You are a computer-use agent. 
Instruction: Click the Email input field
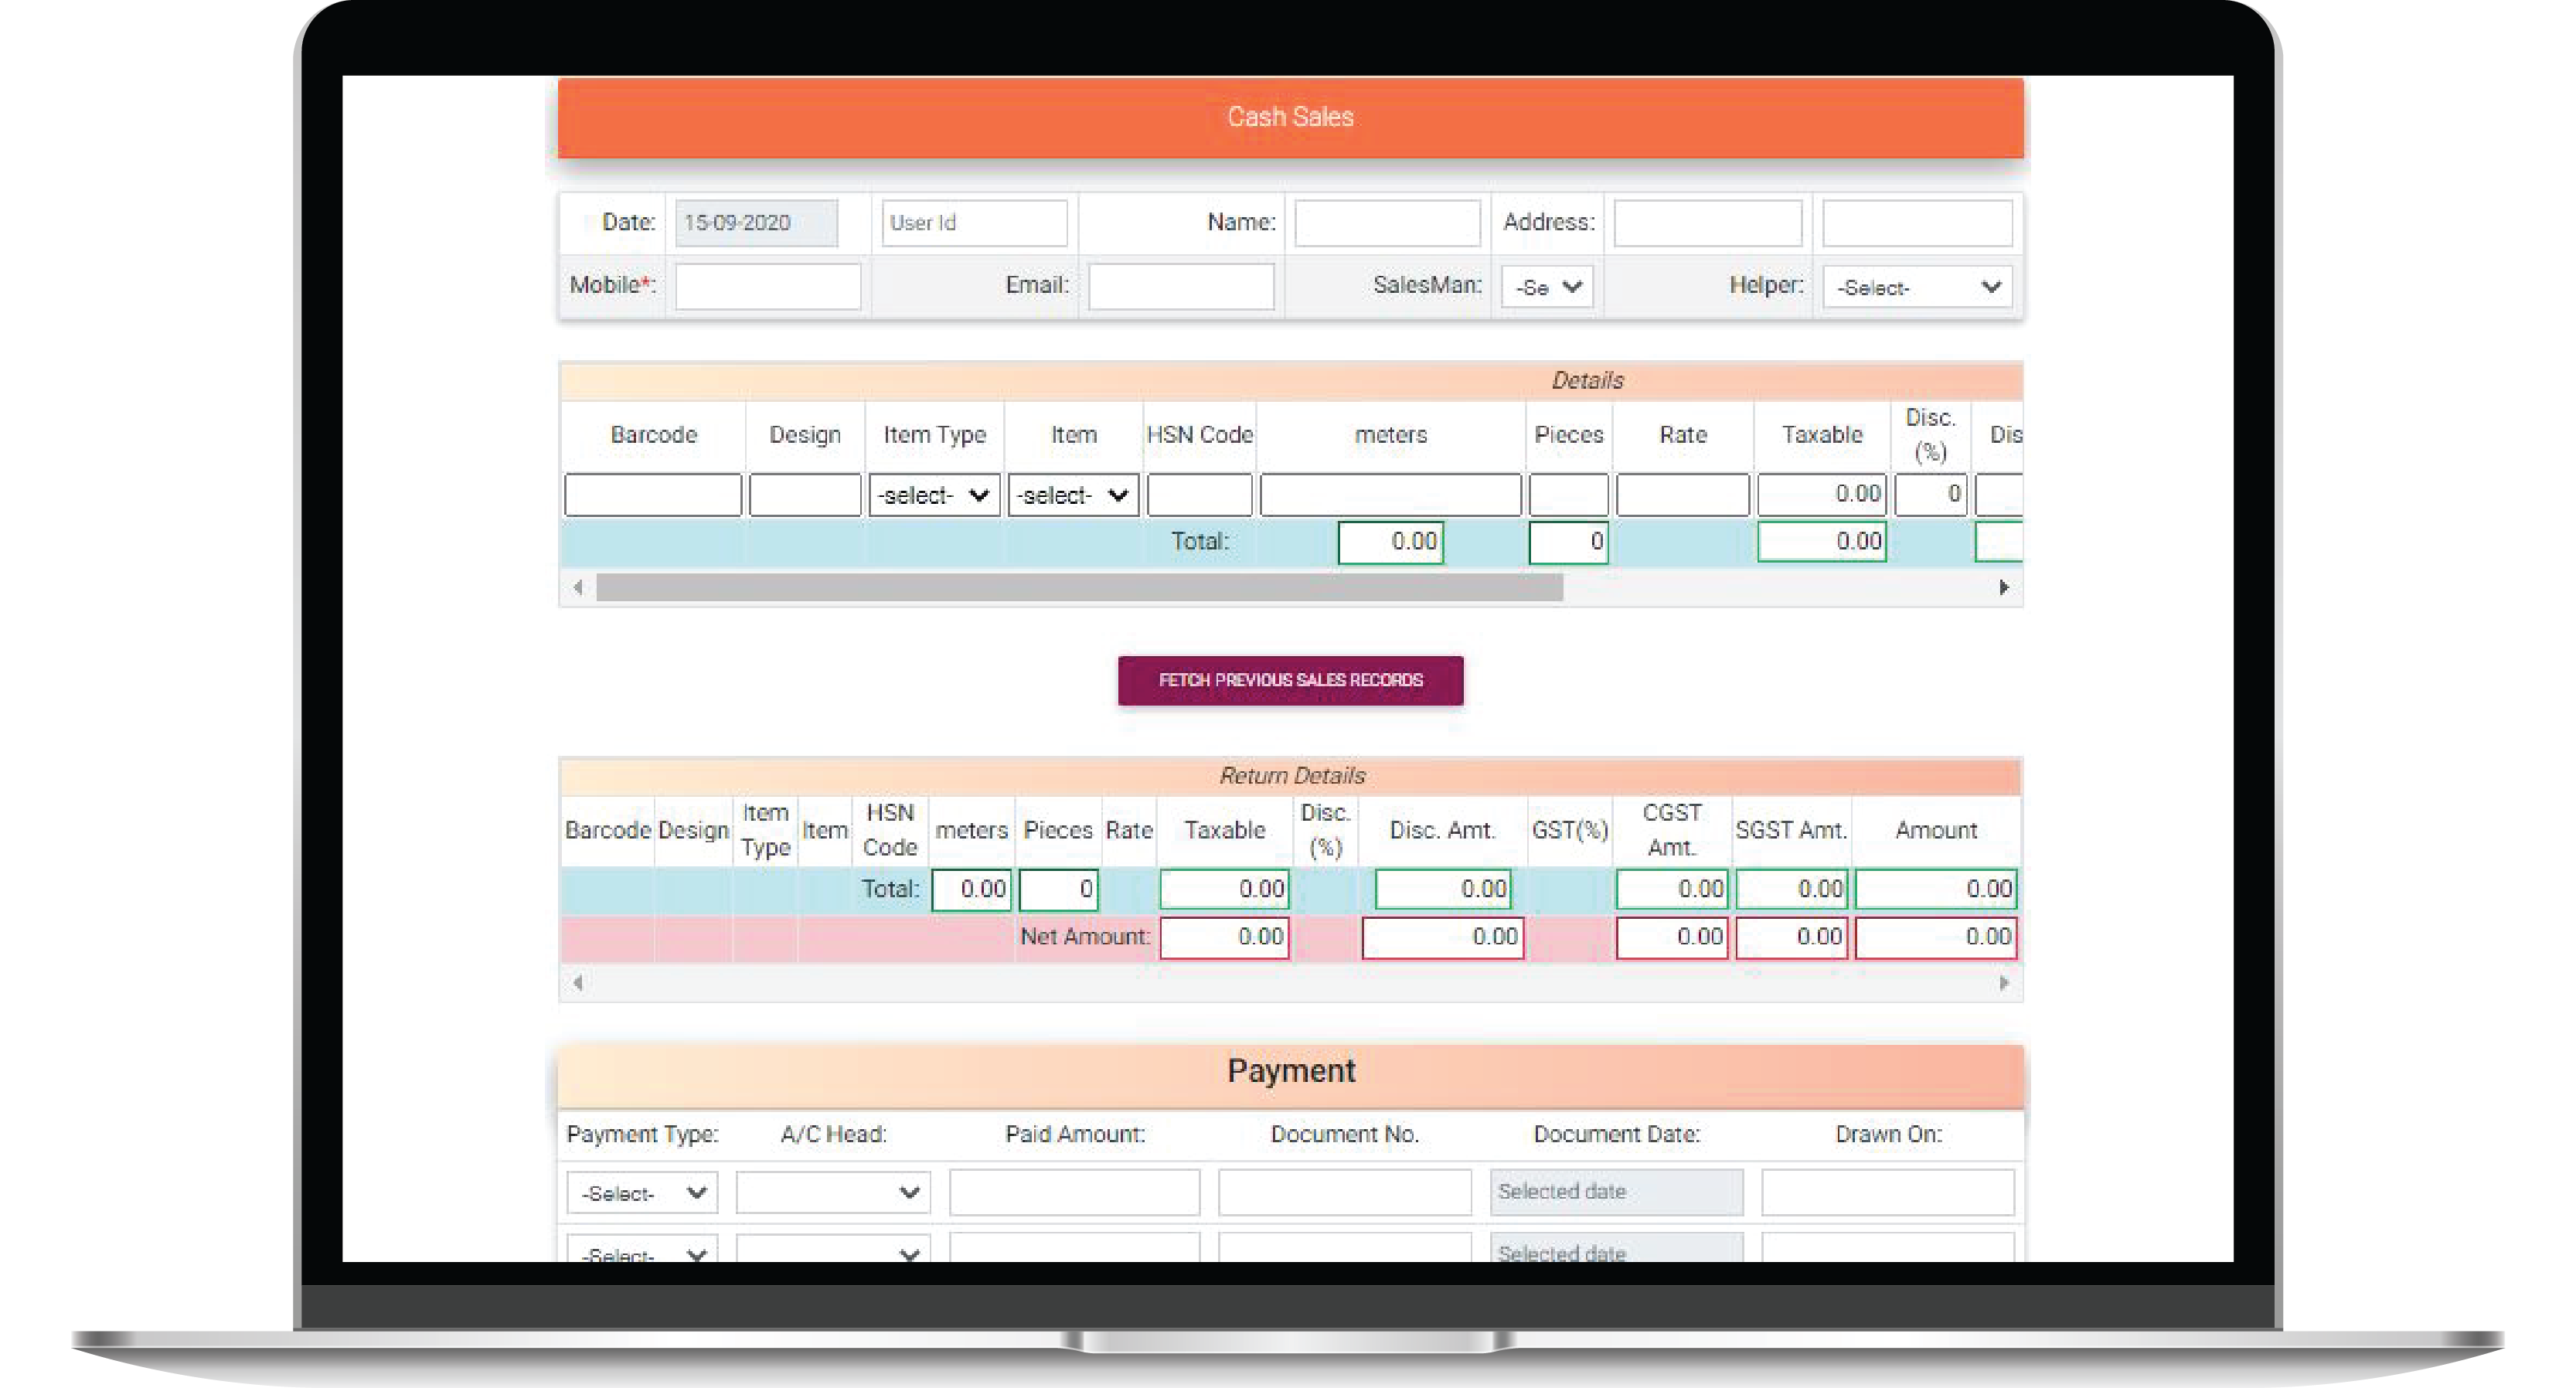click(x=1181, y=286)
